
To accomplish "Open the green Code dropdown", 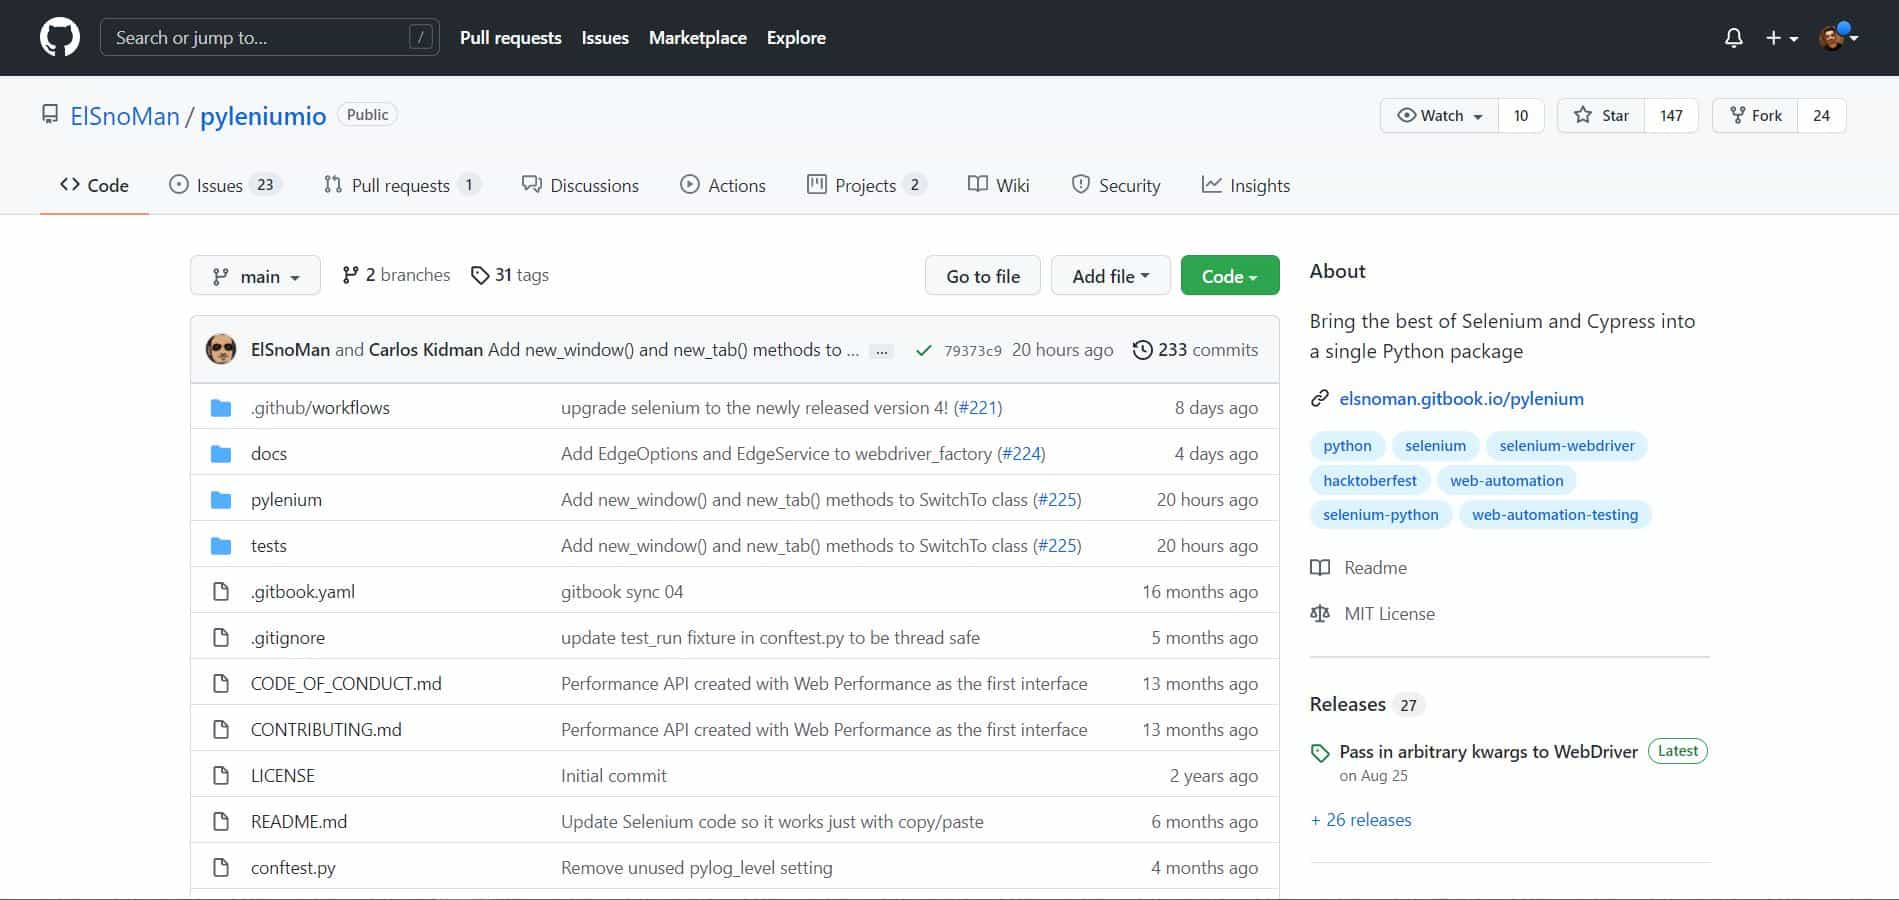I will (x=1230, y=276).
